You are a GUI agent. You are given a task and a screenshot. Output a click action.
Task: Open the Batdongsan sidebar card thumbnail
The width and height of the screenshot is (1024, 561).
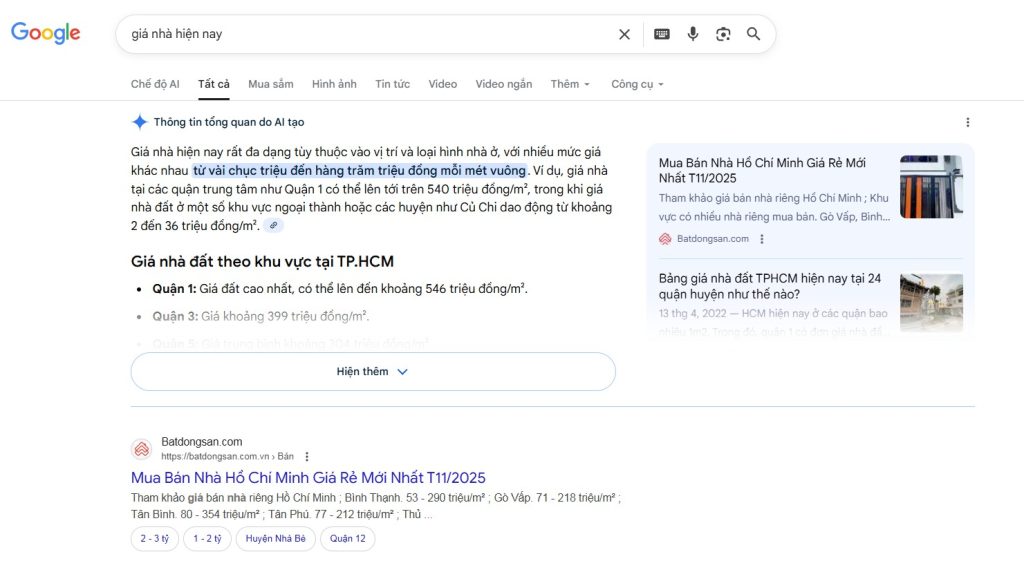930,187
